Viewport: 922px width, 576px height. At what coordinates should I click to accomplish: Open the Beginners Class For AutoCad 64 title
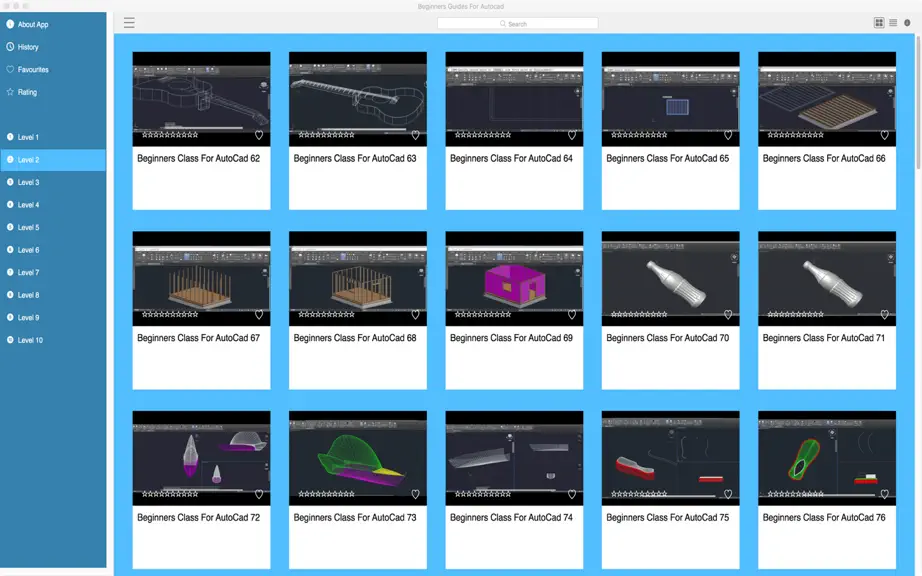pyautogui.click(x=511, y=158)
